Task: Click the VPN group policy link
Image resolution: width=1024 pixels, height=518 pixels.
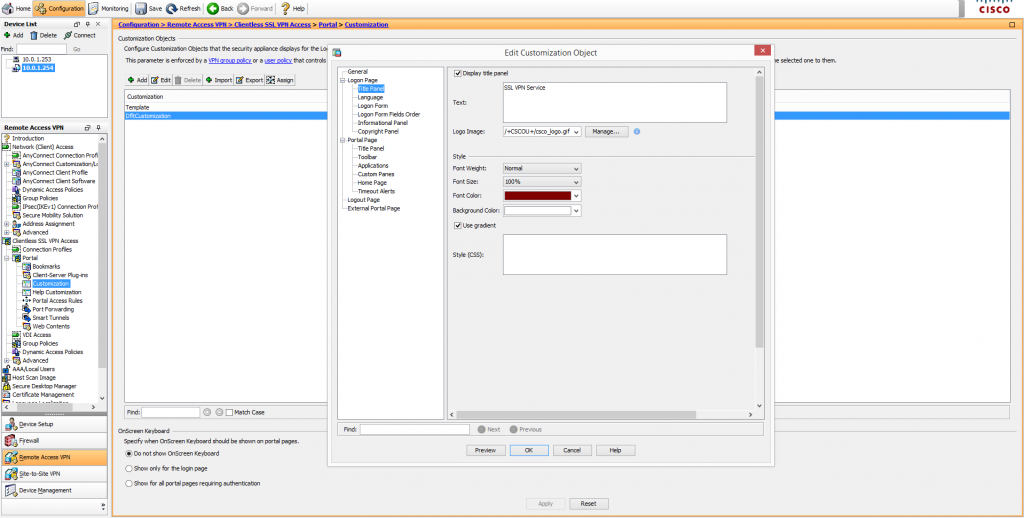Action: (229, 61)
